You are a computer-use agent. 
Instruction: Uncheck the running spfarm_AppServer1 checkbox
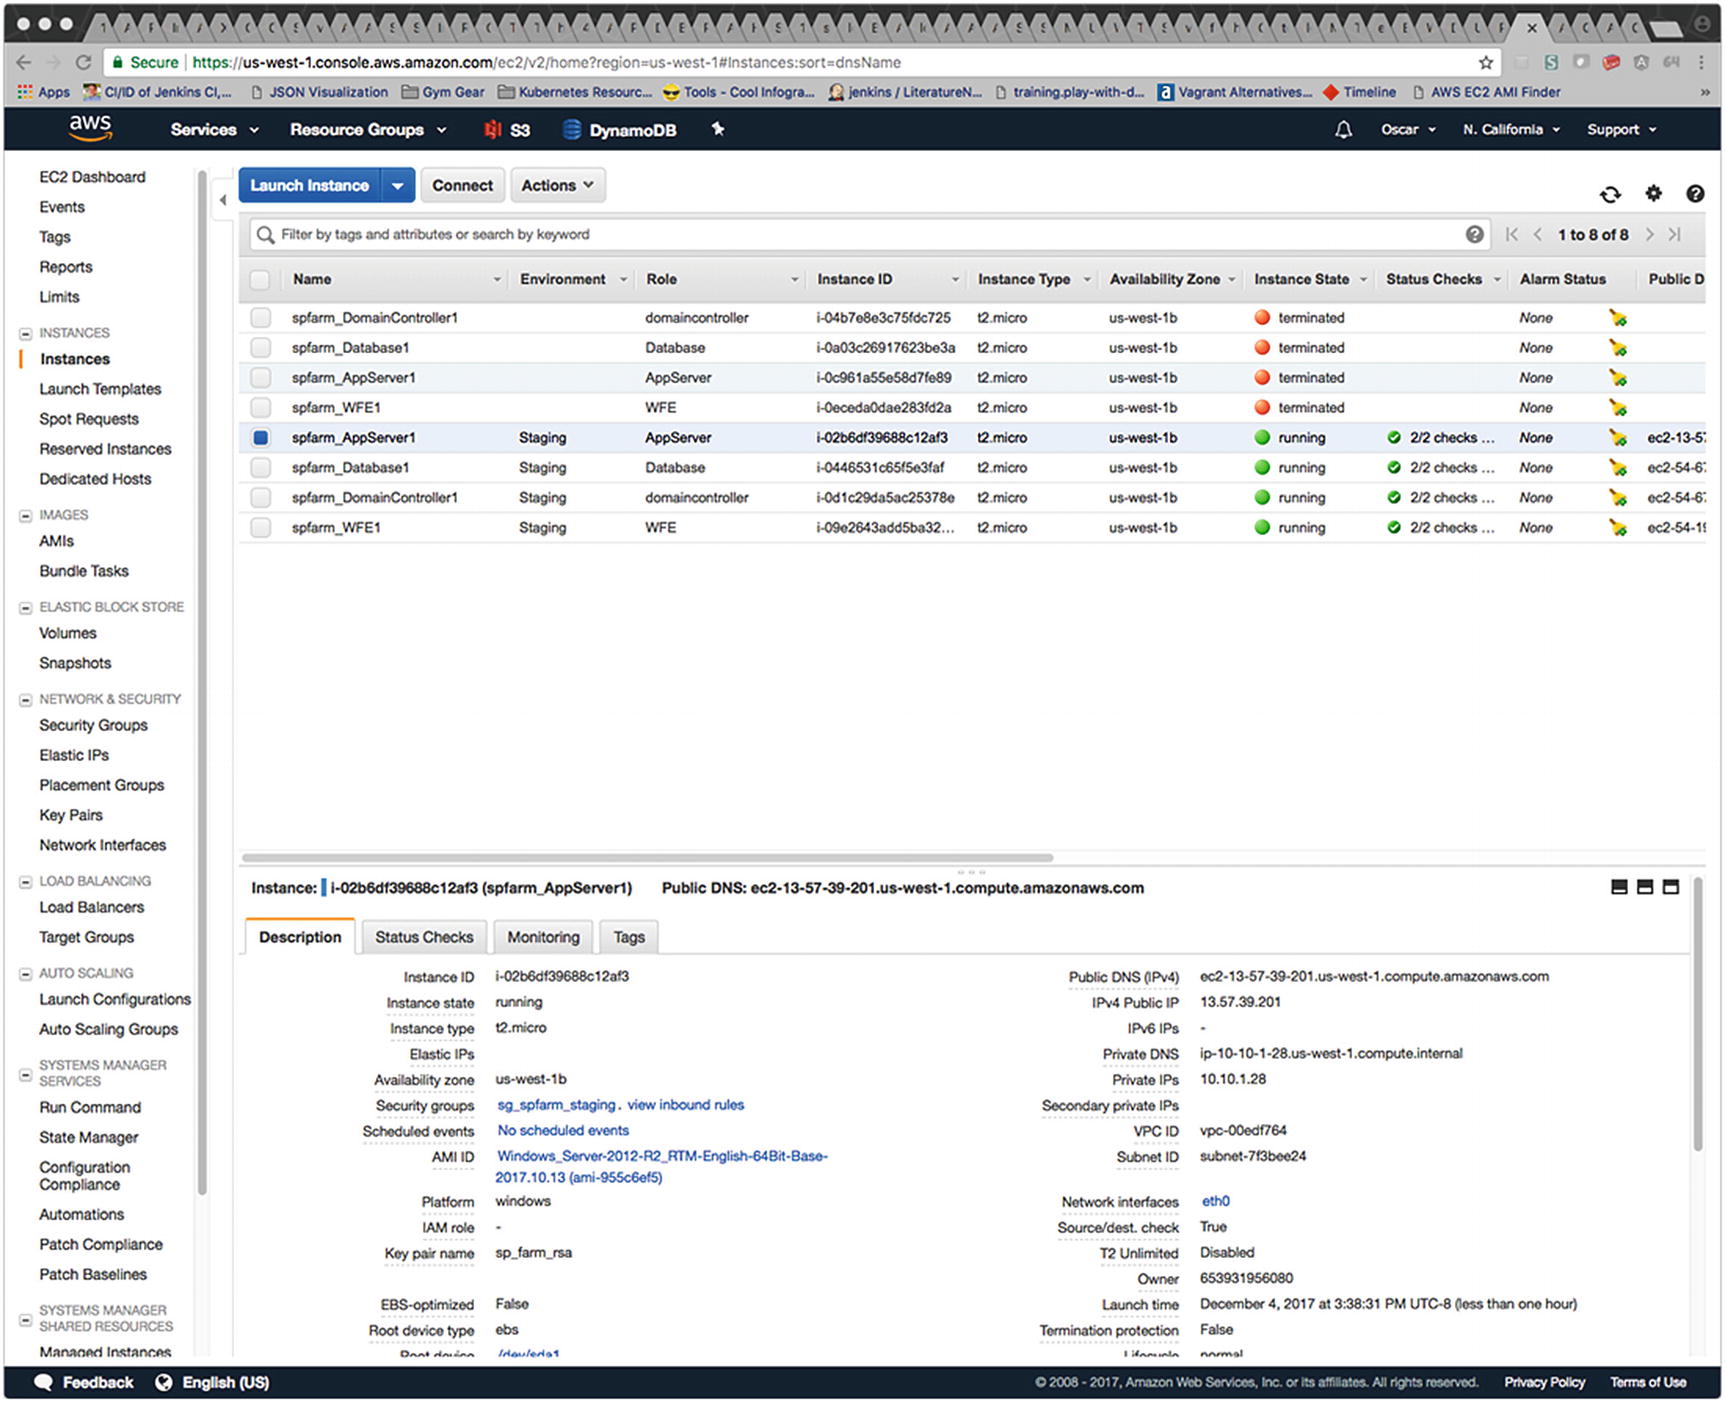[260, 438]
